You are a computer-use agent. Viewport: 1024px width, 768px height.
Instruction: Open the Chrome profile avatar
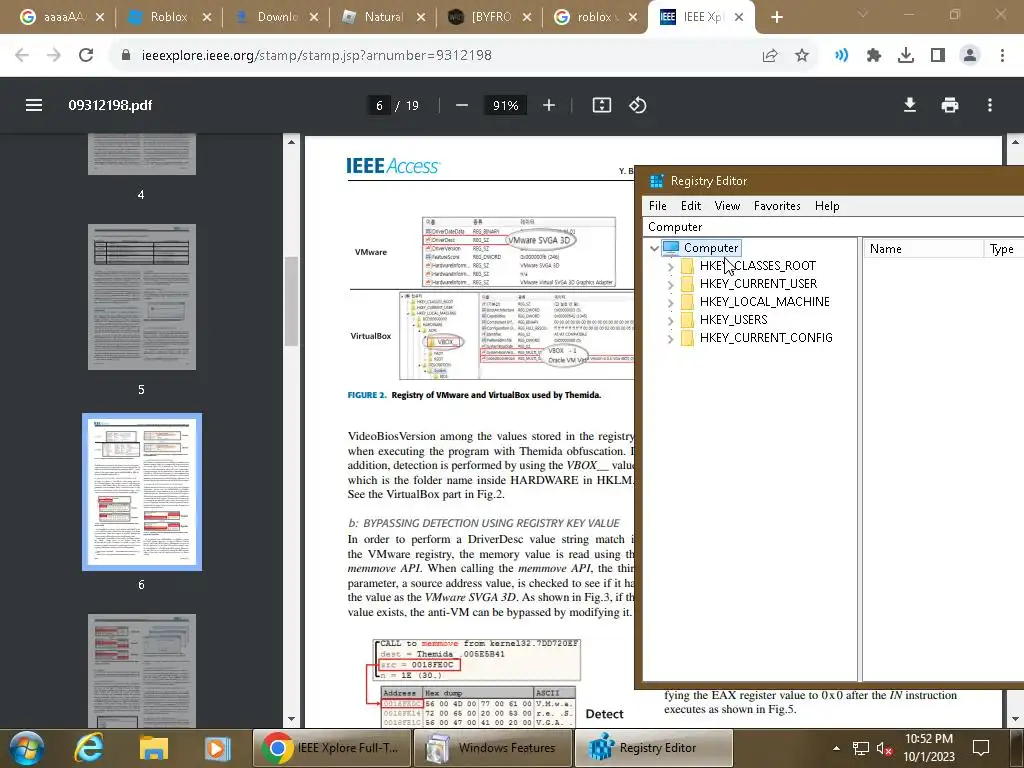coord(970,56)
